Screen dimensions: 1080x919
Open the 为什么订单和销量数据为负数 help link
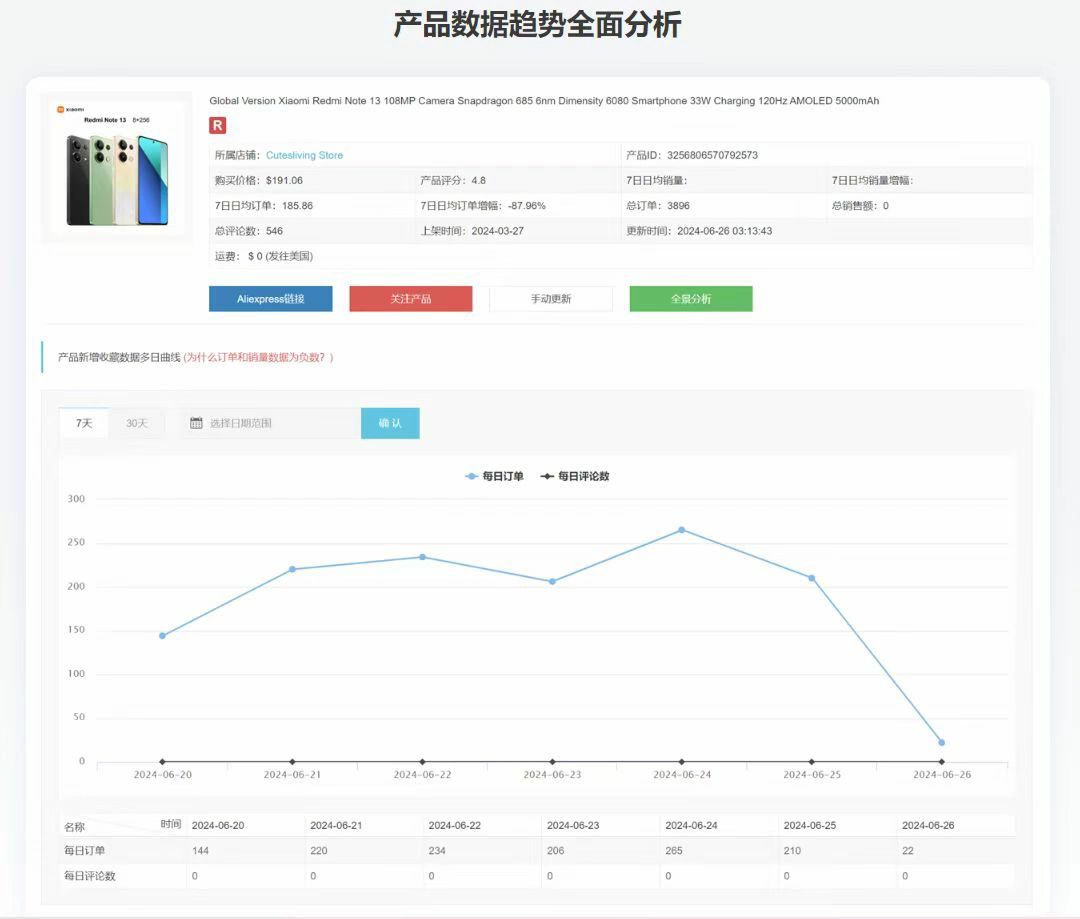[258, 357]
